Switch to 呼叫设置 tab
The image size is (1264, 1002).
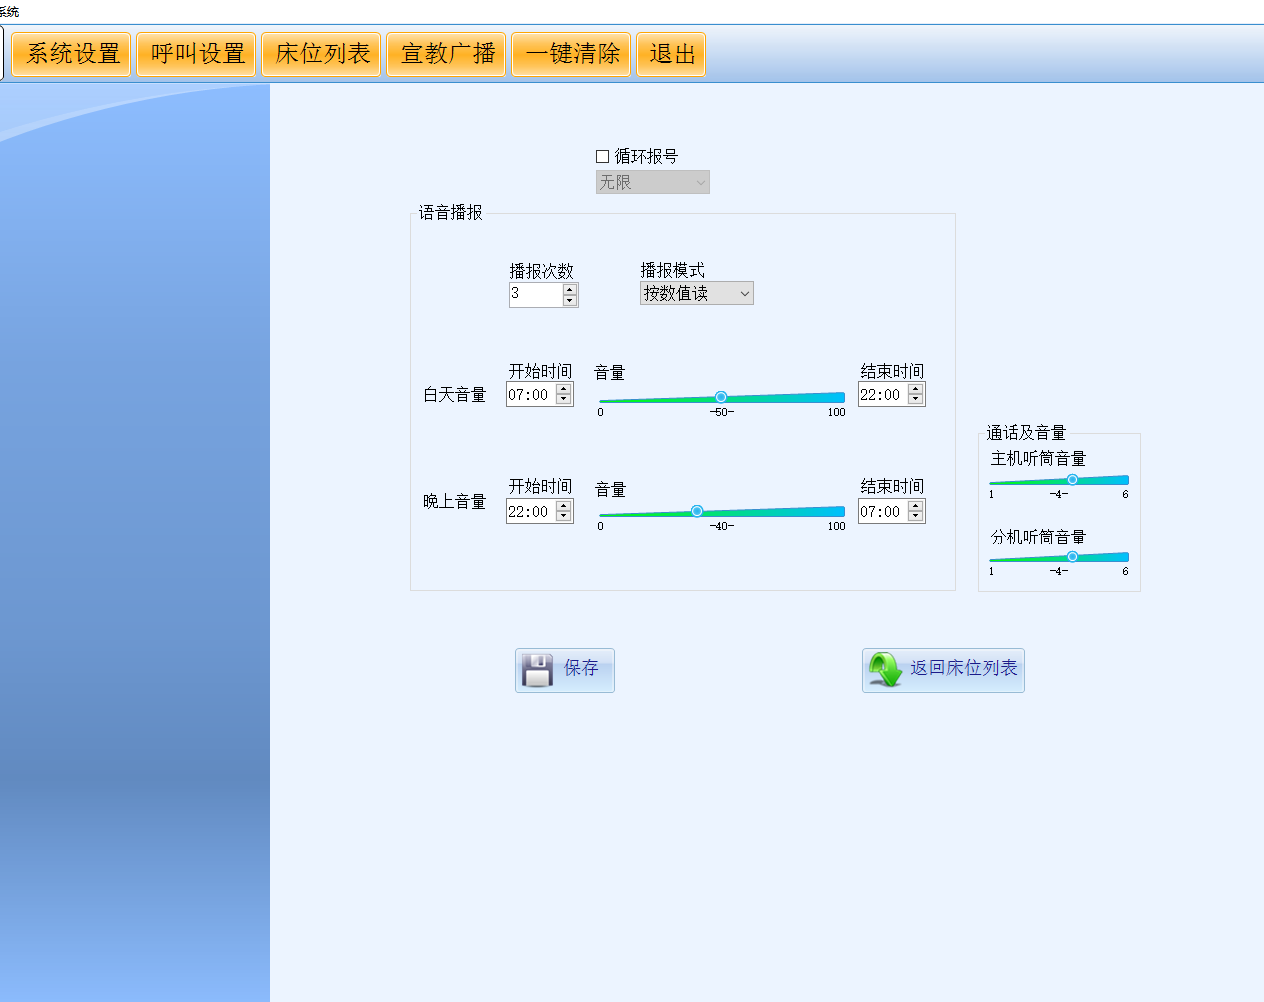click(x=197, y=54)
